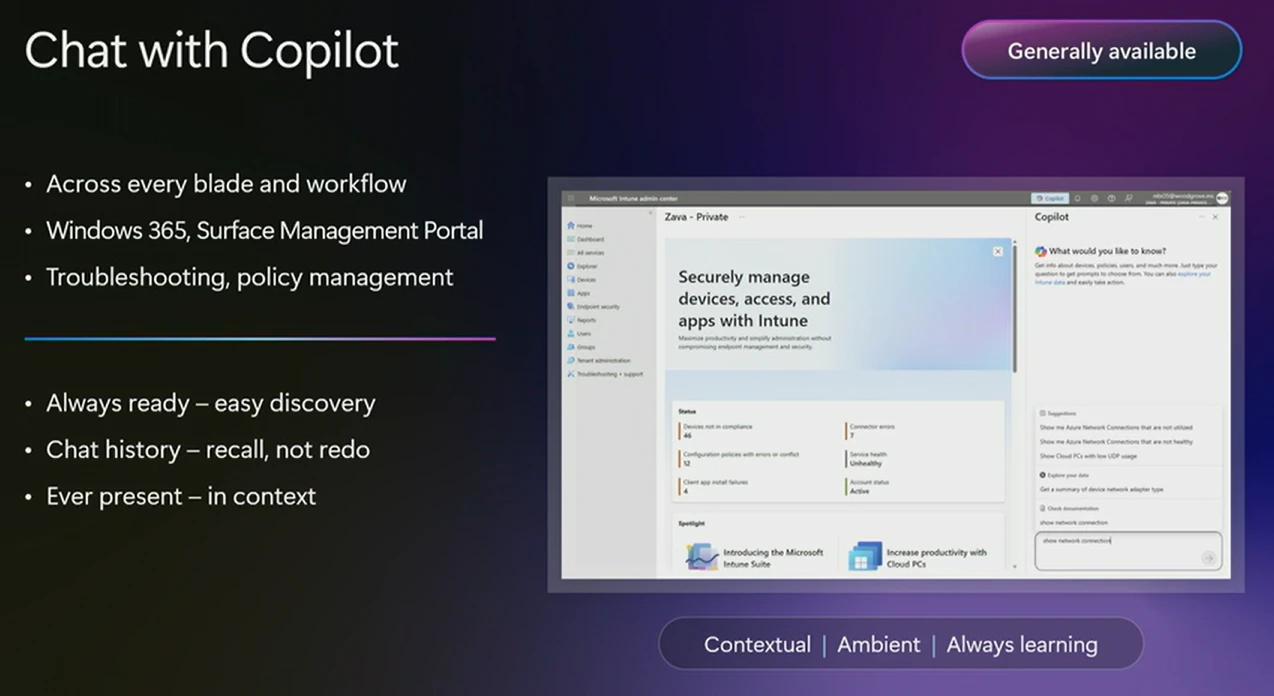Image resolution: width=1274 pixels, height=696 pixels.
Task: Click Connector errors status
Action: [871, 431]
